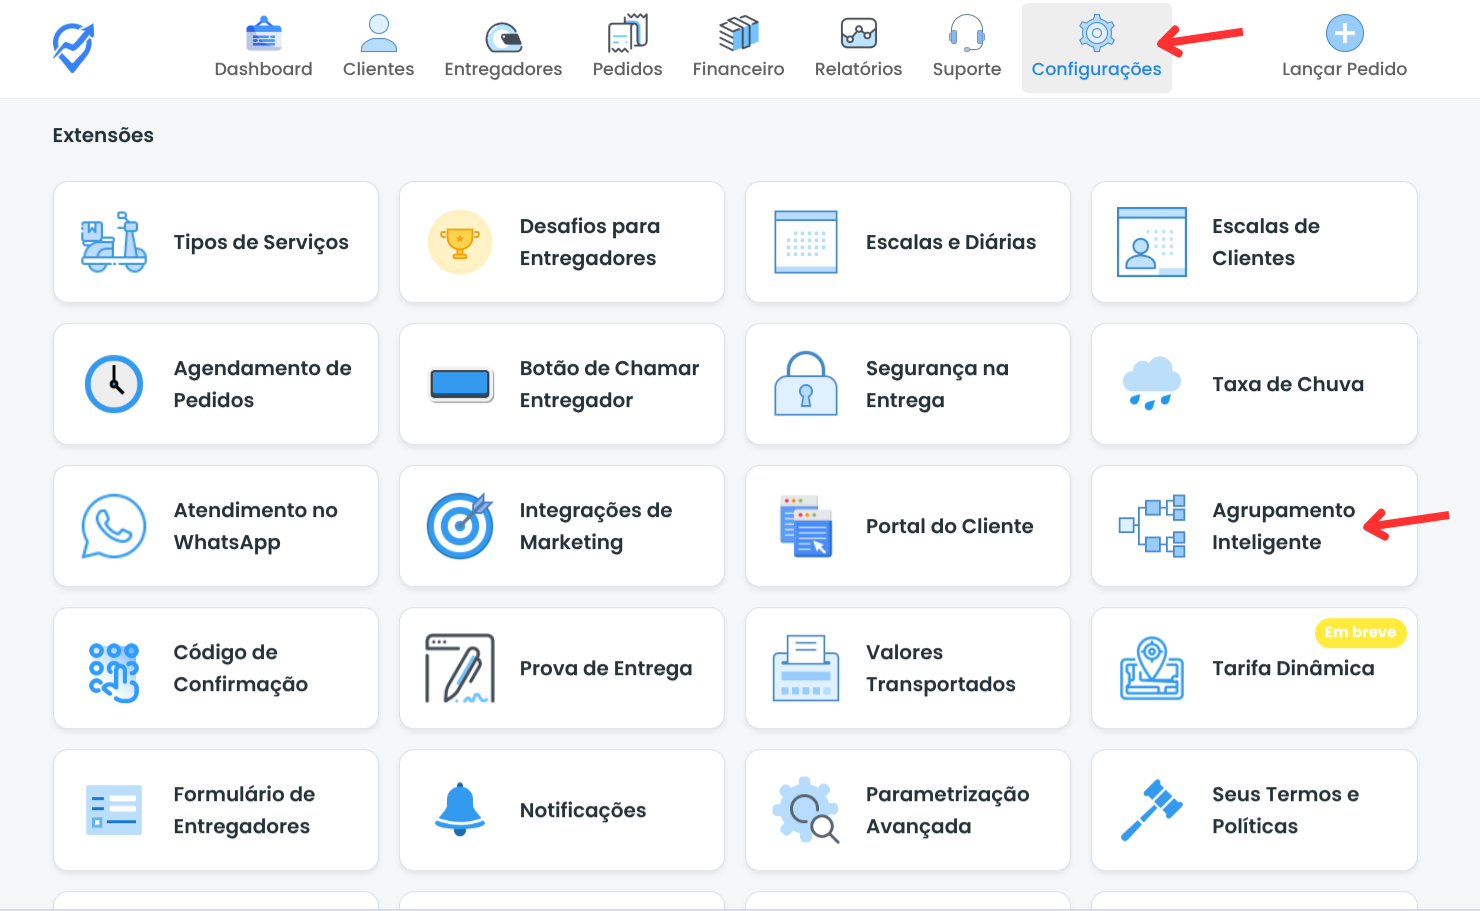Click the Em breve badge on Tarifa Dinâmica
The width and height of the screenshot is (1480, 911).
point(1359,632)
